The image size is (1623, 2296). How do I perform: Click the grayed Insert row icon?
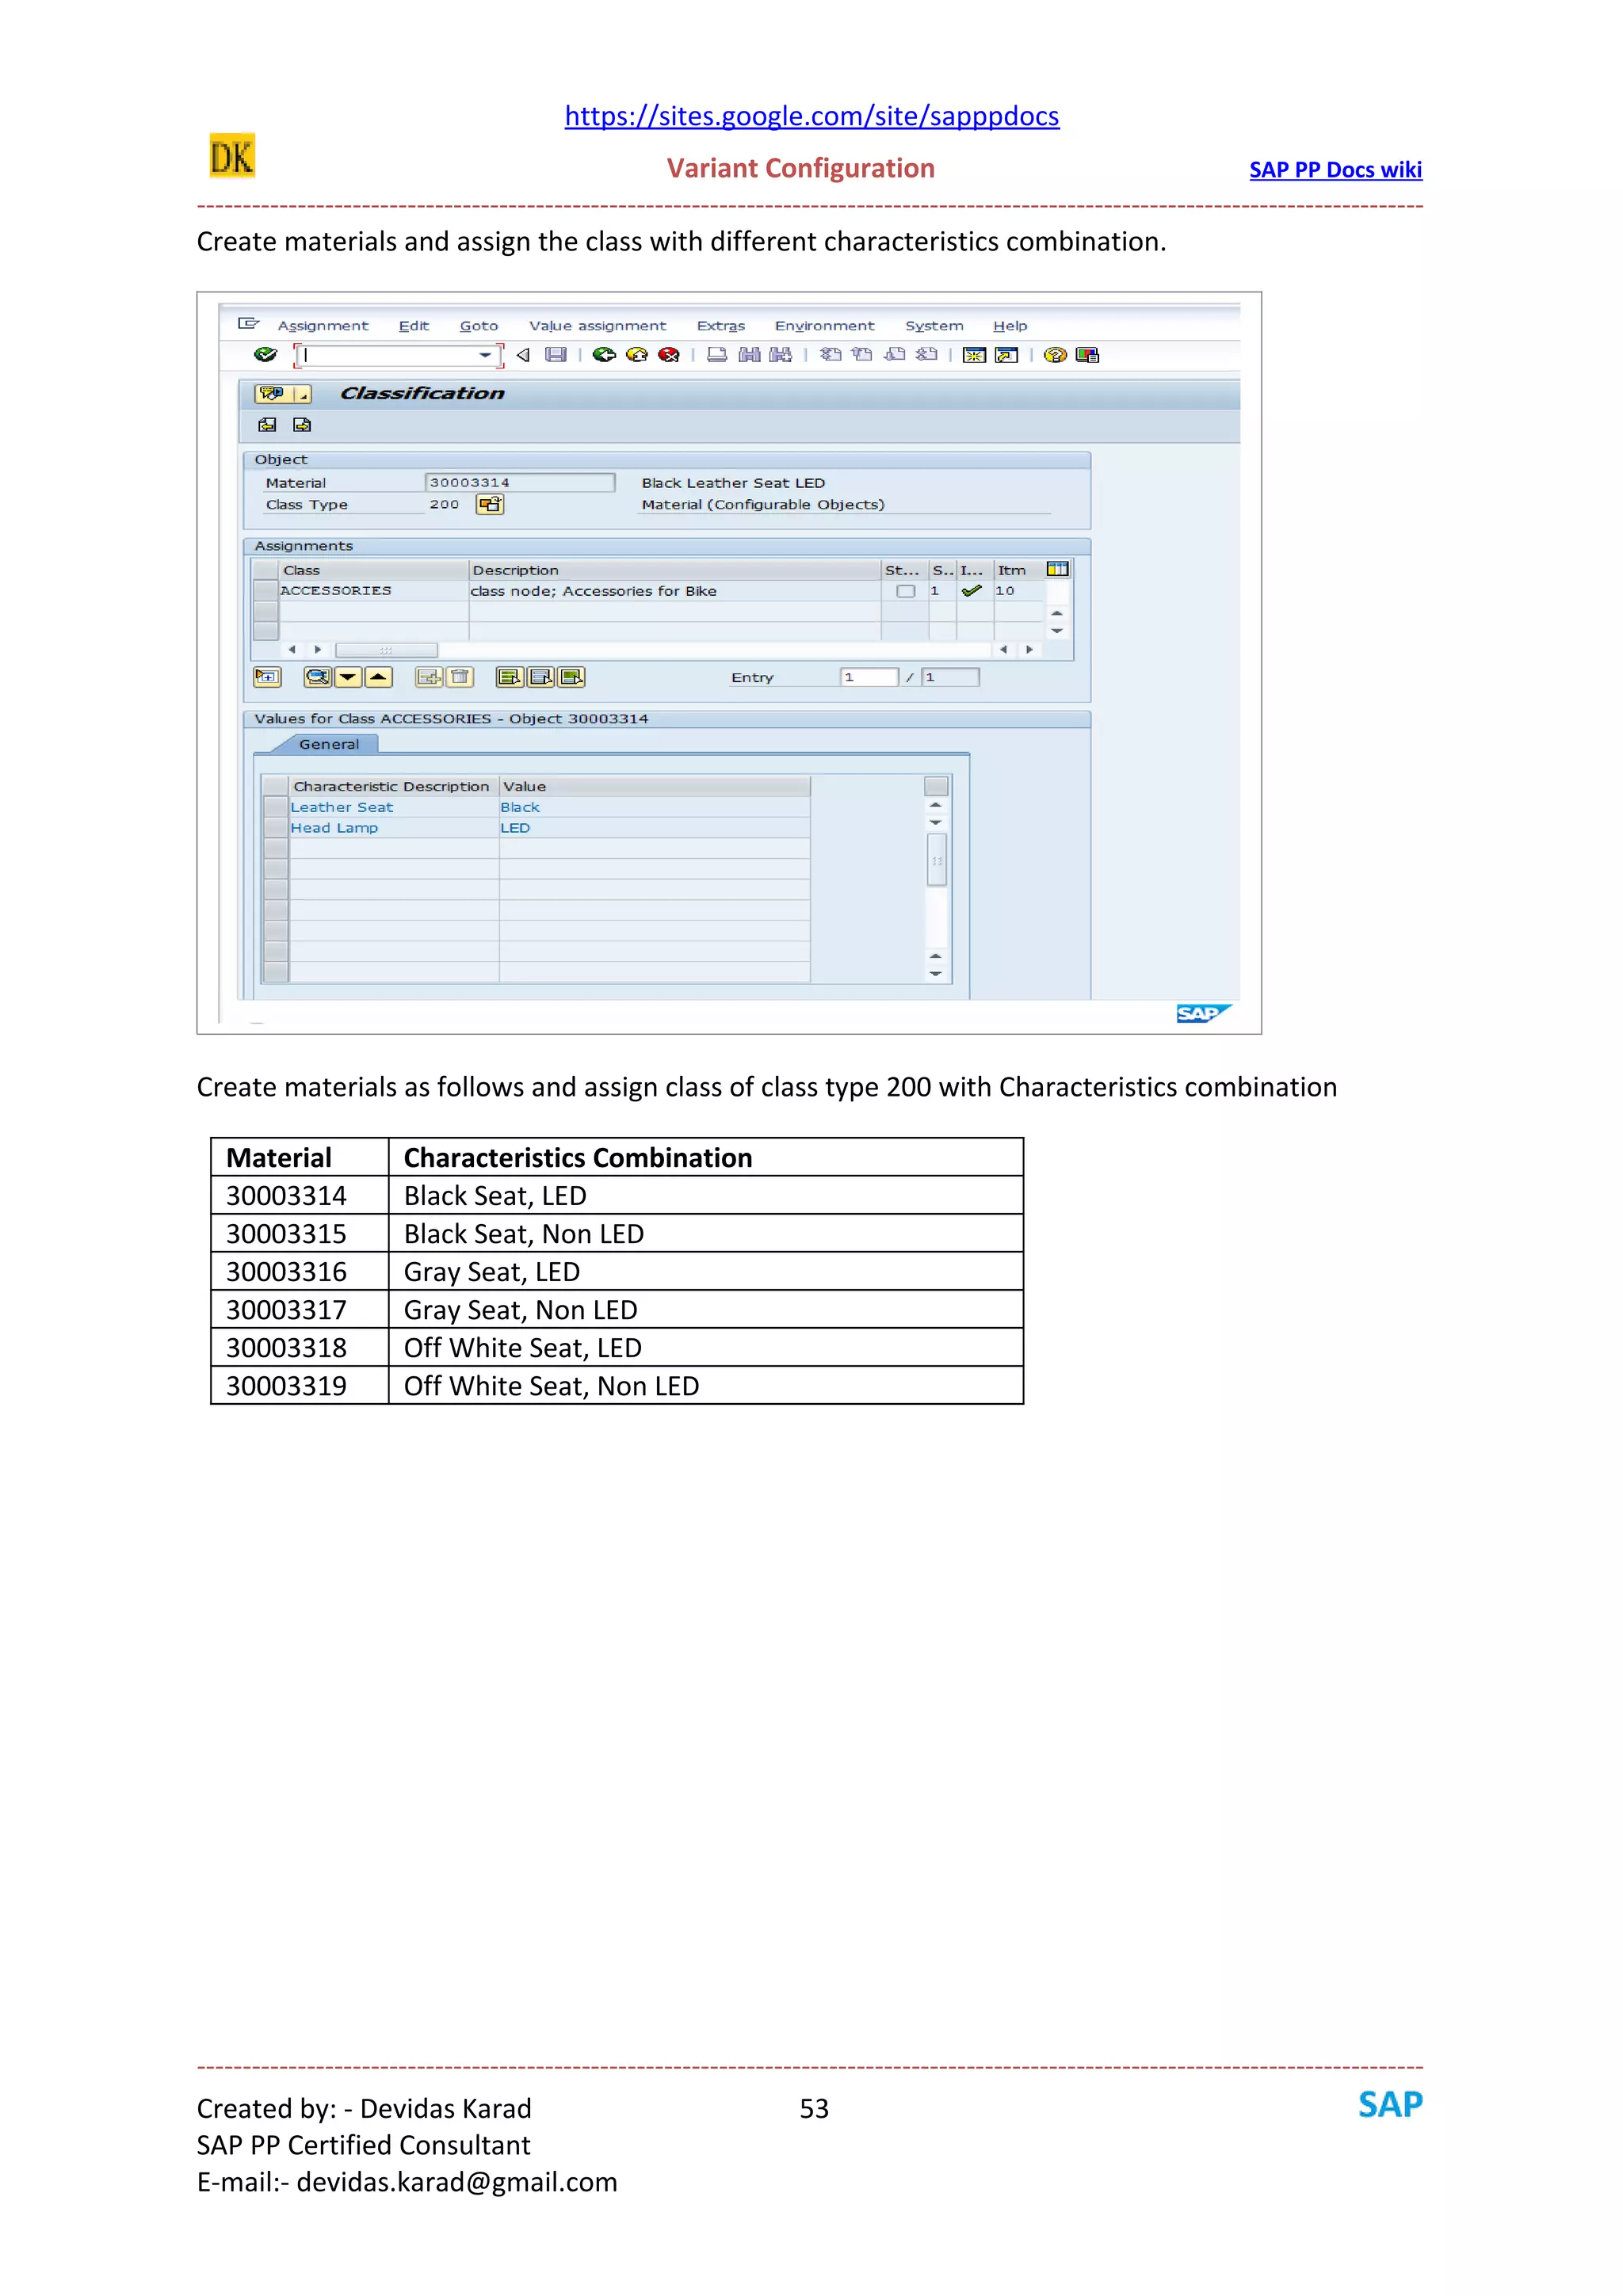click(429, 678)
